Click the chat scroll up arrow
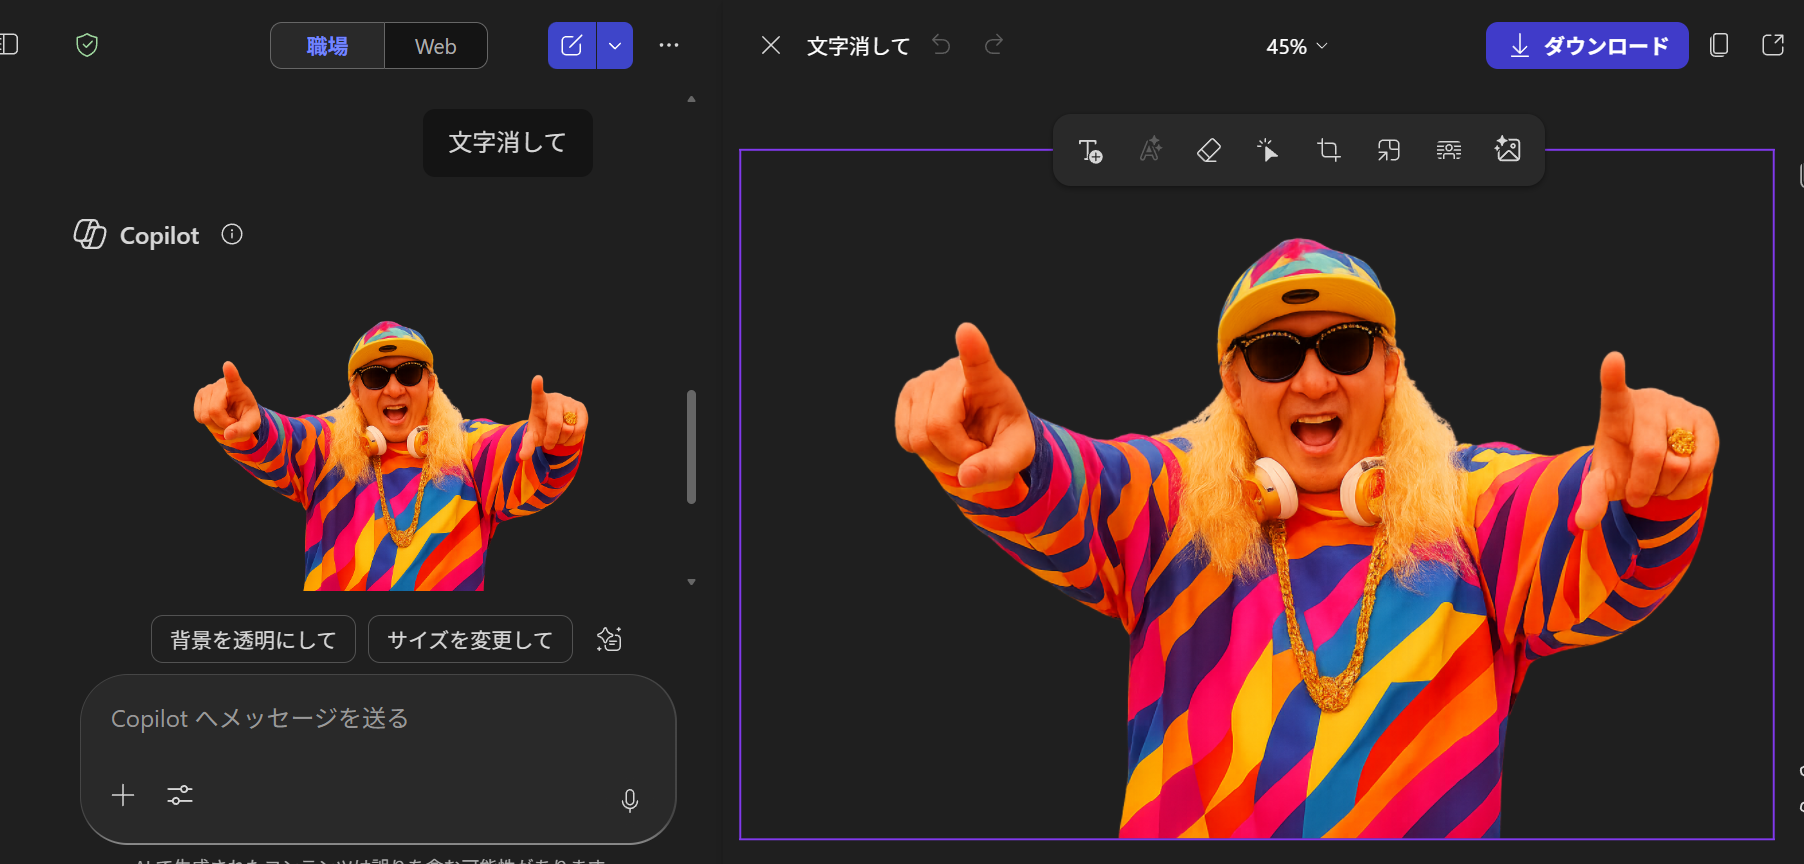 pos(691,99)
